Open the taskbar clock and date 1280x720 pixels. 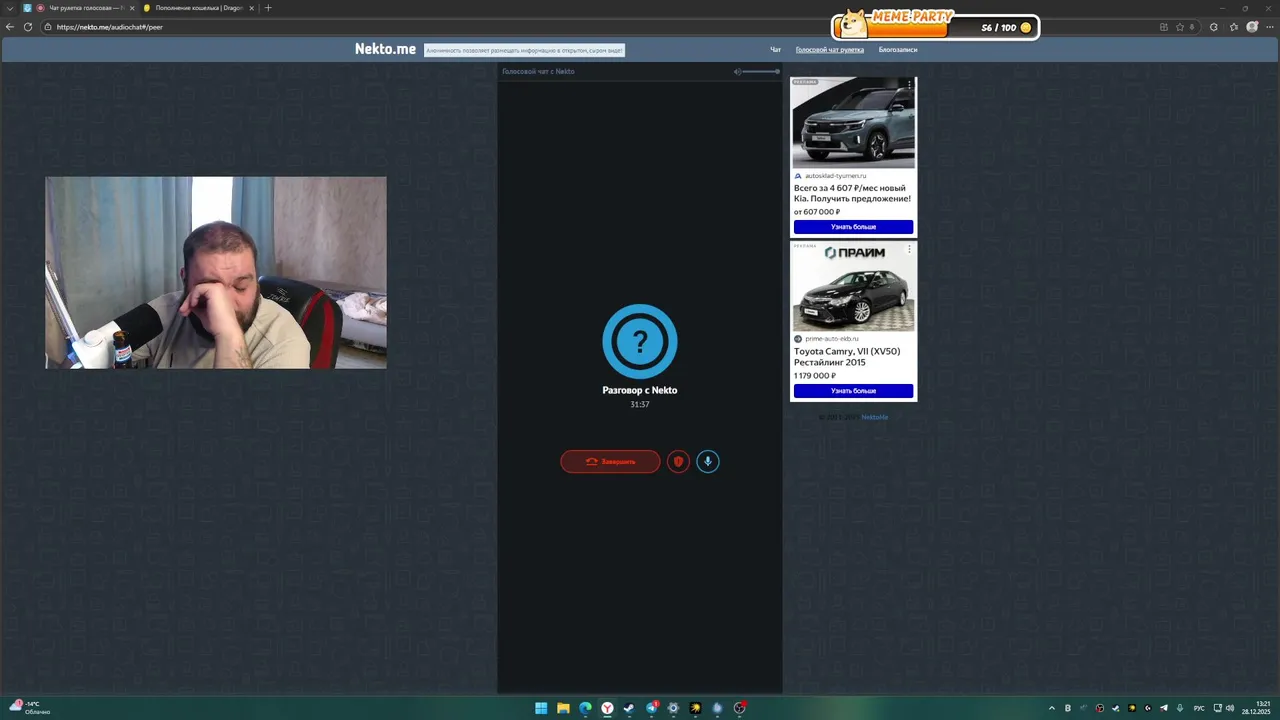(x=1256, y=708)
